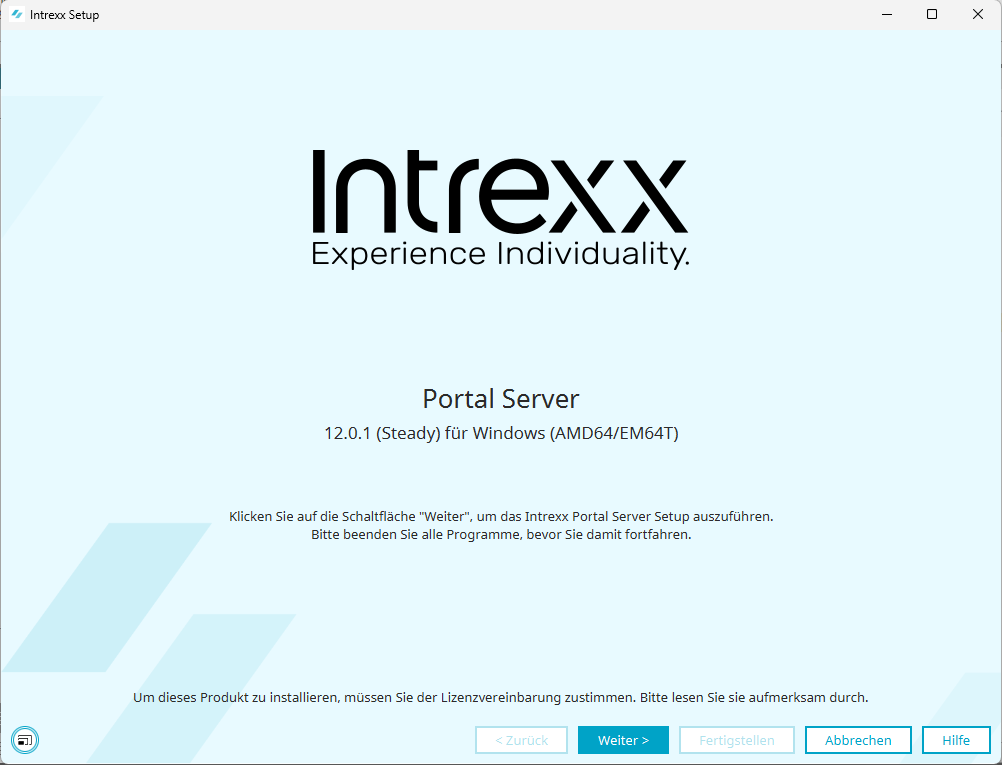Click the Lizenzvereinbarung notice text
This screenshot has height=765, width=1002.
click(x=500, y=697)
